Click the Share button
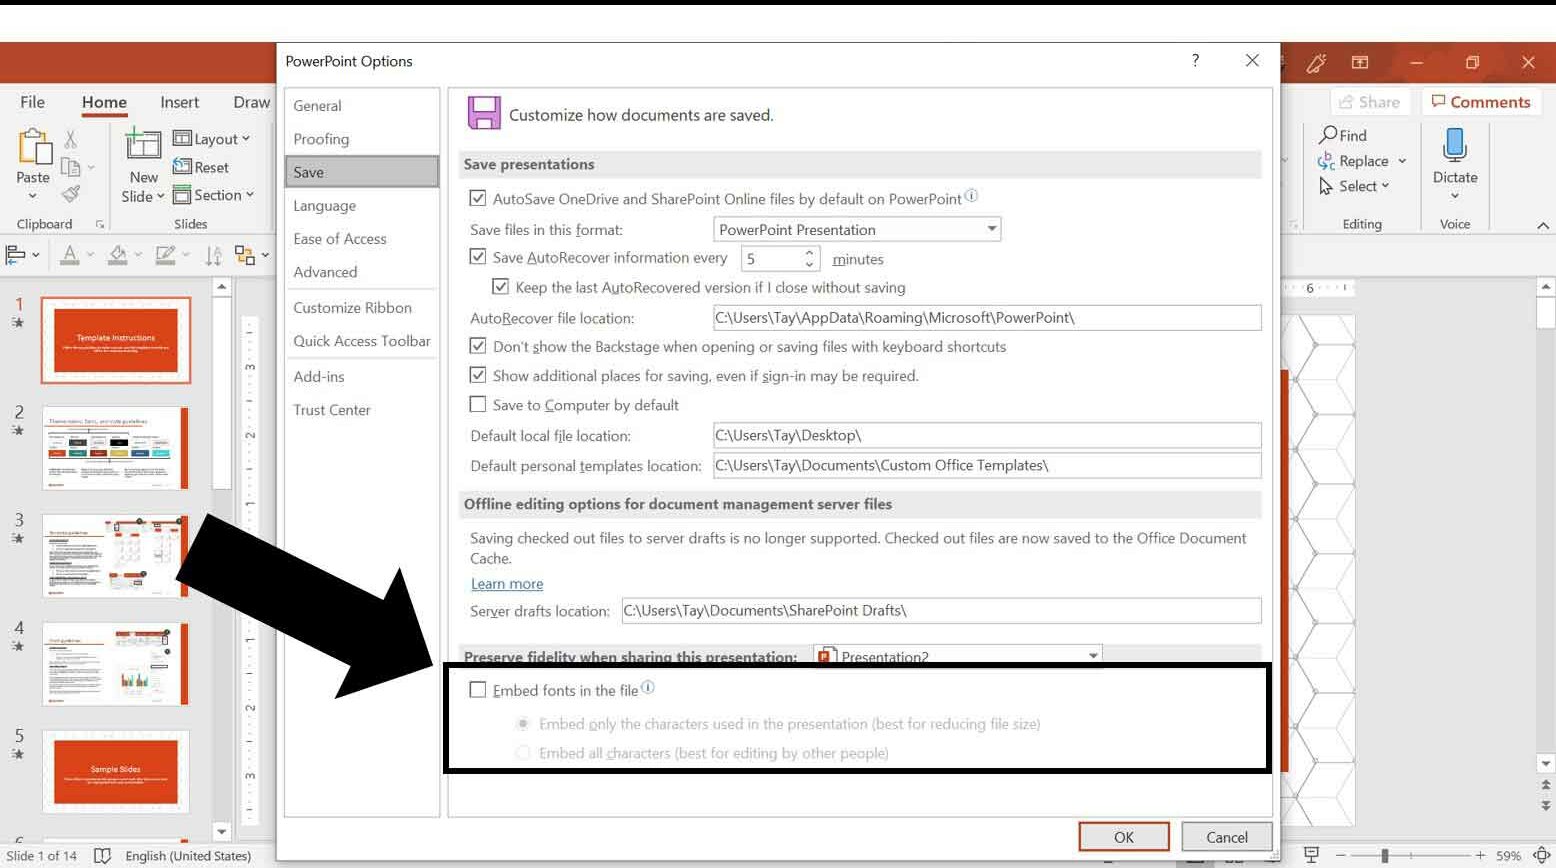The image size is (1556, 868). [1369, 102]
